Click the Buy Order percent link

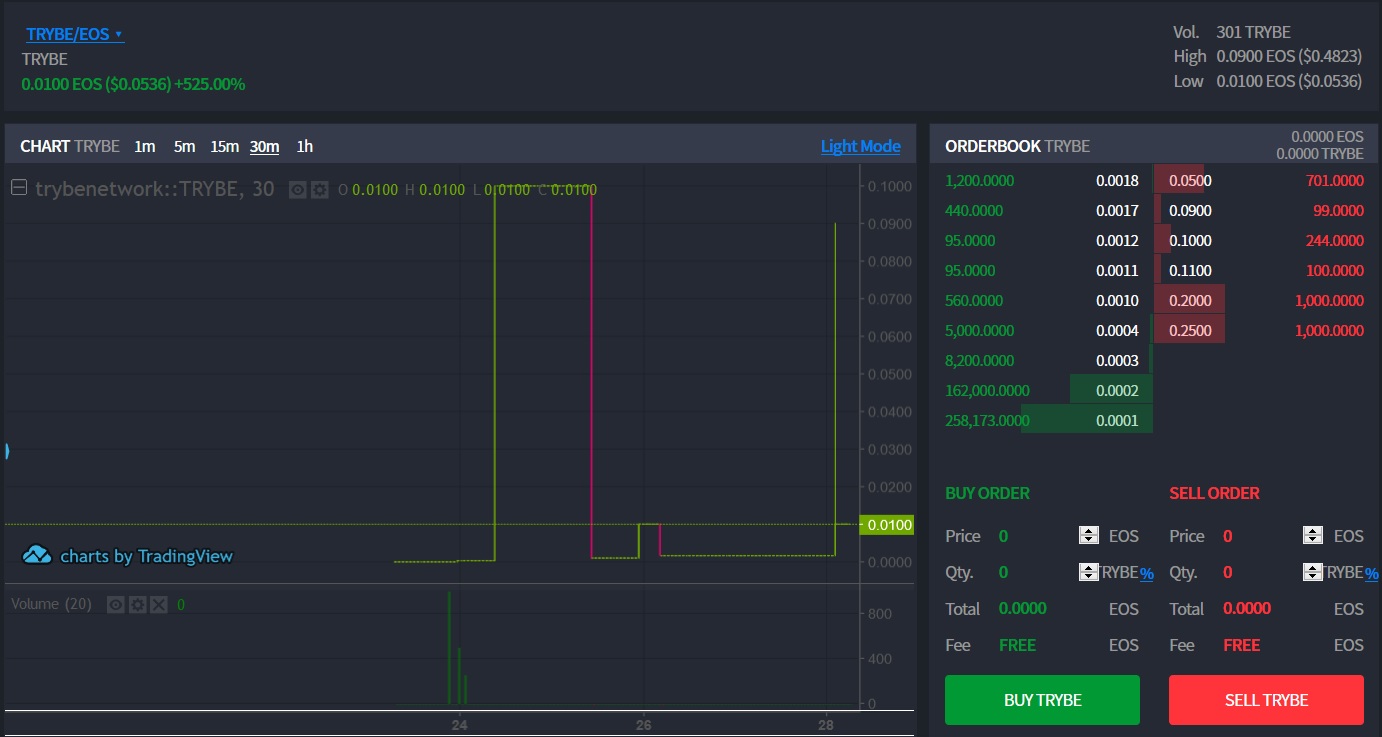click(1147, 573)
